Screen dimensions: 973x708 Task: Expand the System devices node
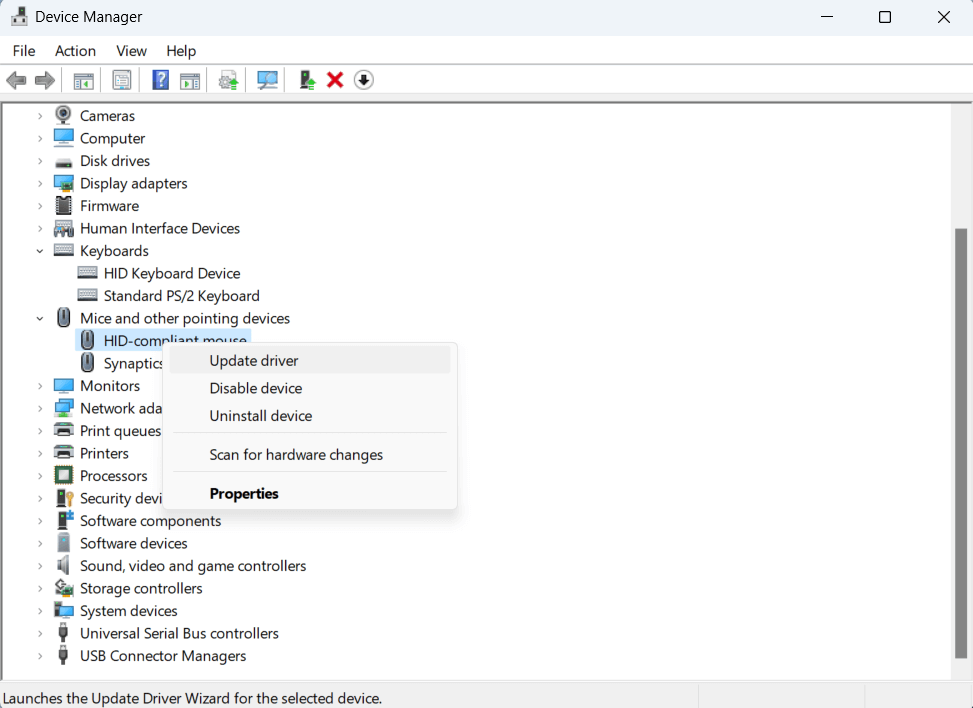(40, 611)
